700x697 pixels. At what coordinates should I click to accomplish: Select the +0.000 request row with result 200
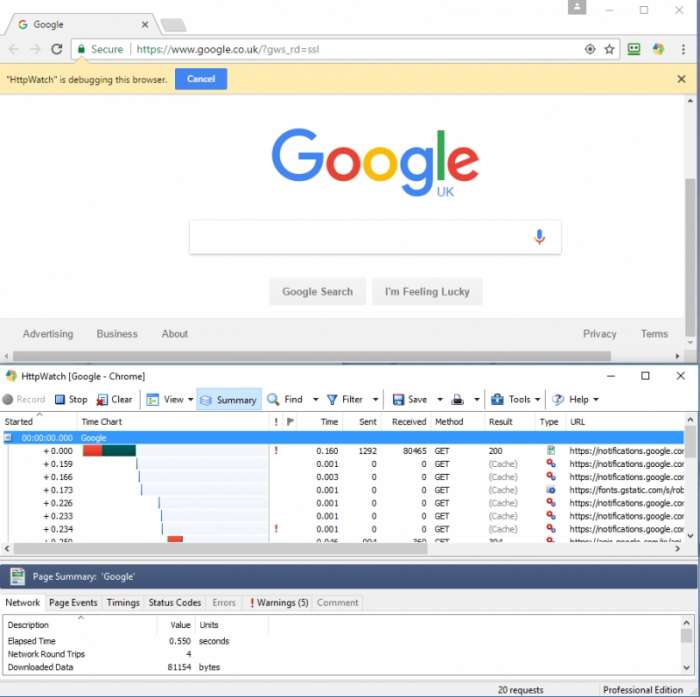[x=344, y=451]
